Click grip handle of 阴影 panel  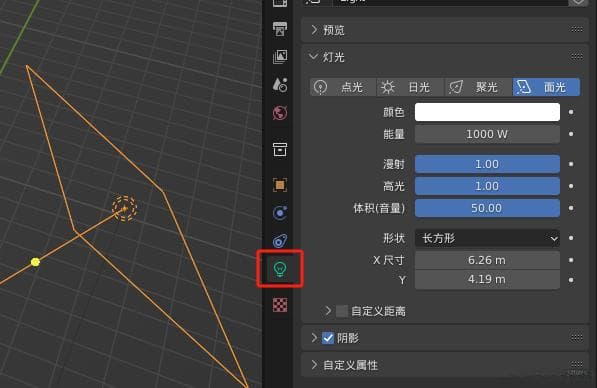tap(577, 337)
